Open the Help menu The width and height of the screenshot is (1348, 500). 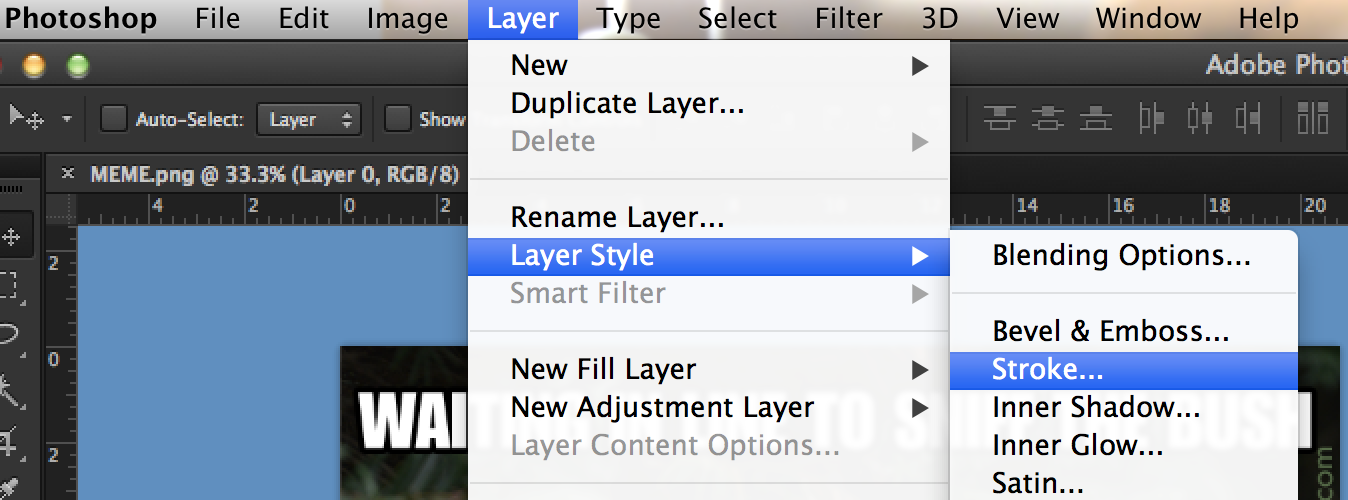point(1269,18)
